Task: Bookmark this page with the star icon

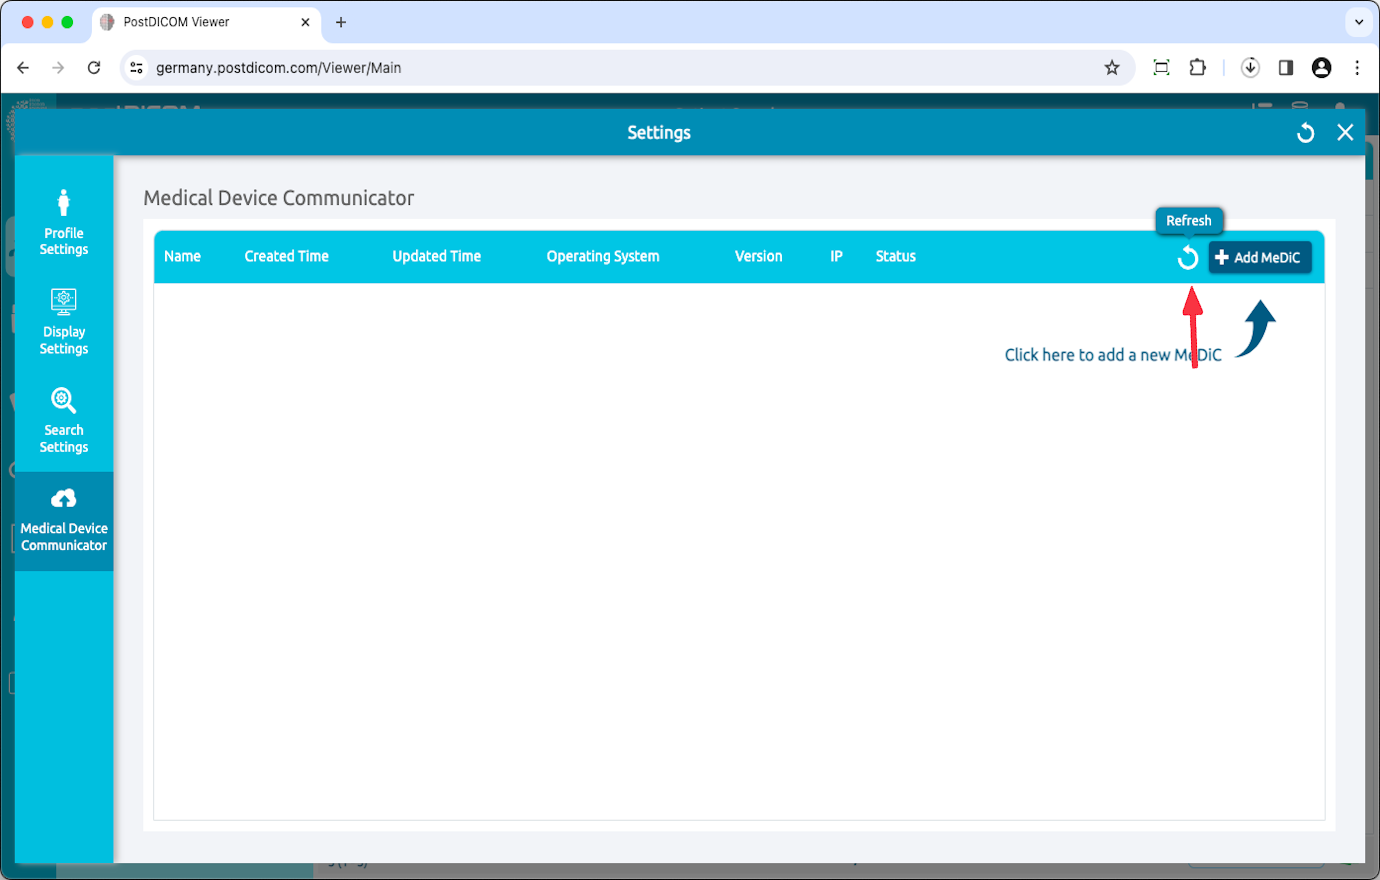Action: pyautogui.click(x=1112, y=67)
